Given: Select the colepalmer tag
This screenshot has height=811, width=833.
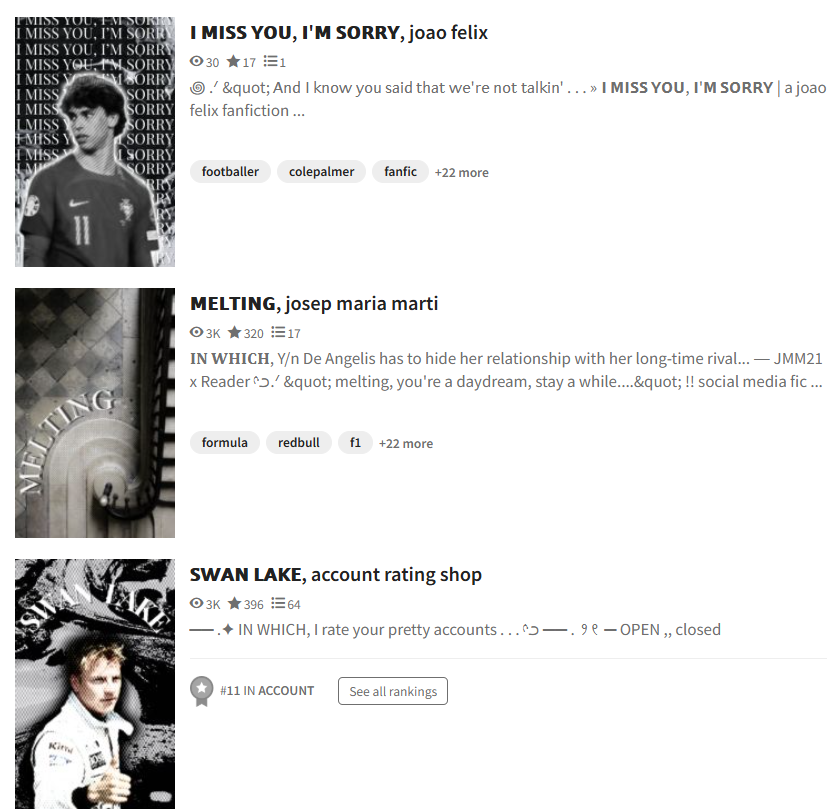Looking at the screenshot, I should pyautogui.click(x=321, y=172).
